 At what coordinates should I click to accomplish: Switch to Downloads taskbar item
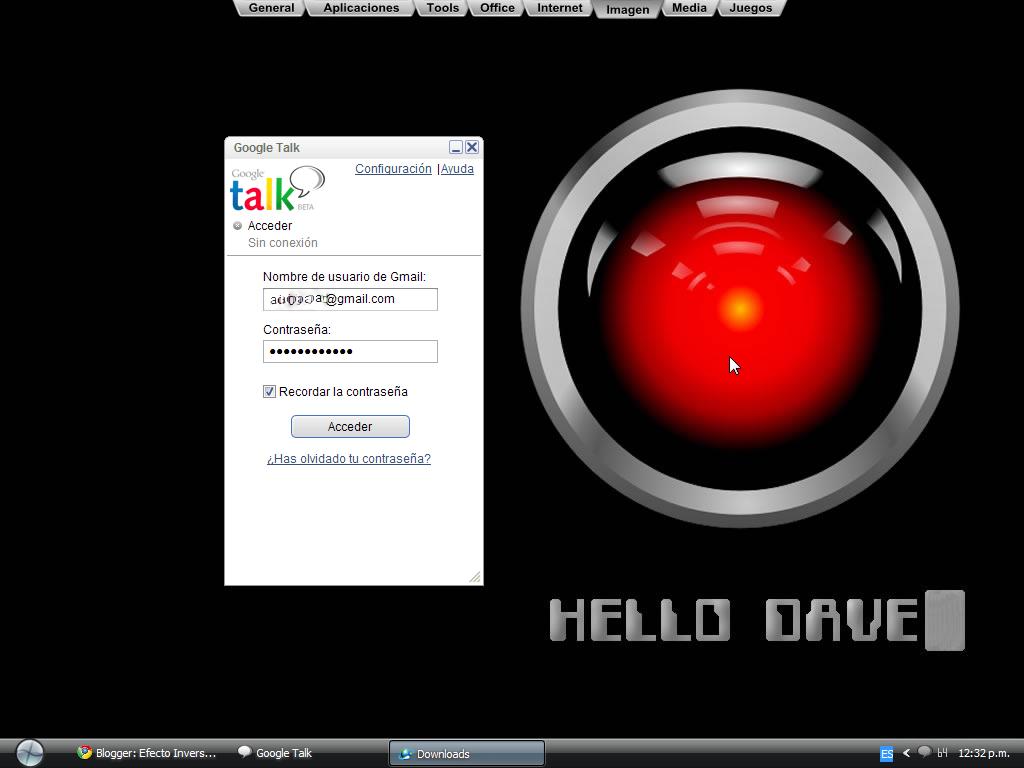pos(466,754)
